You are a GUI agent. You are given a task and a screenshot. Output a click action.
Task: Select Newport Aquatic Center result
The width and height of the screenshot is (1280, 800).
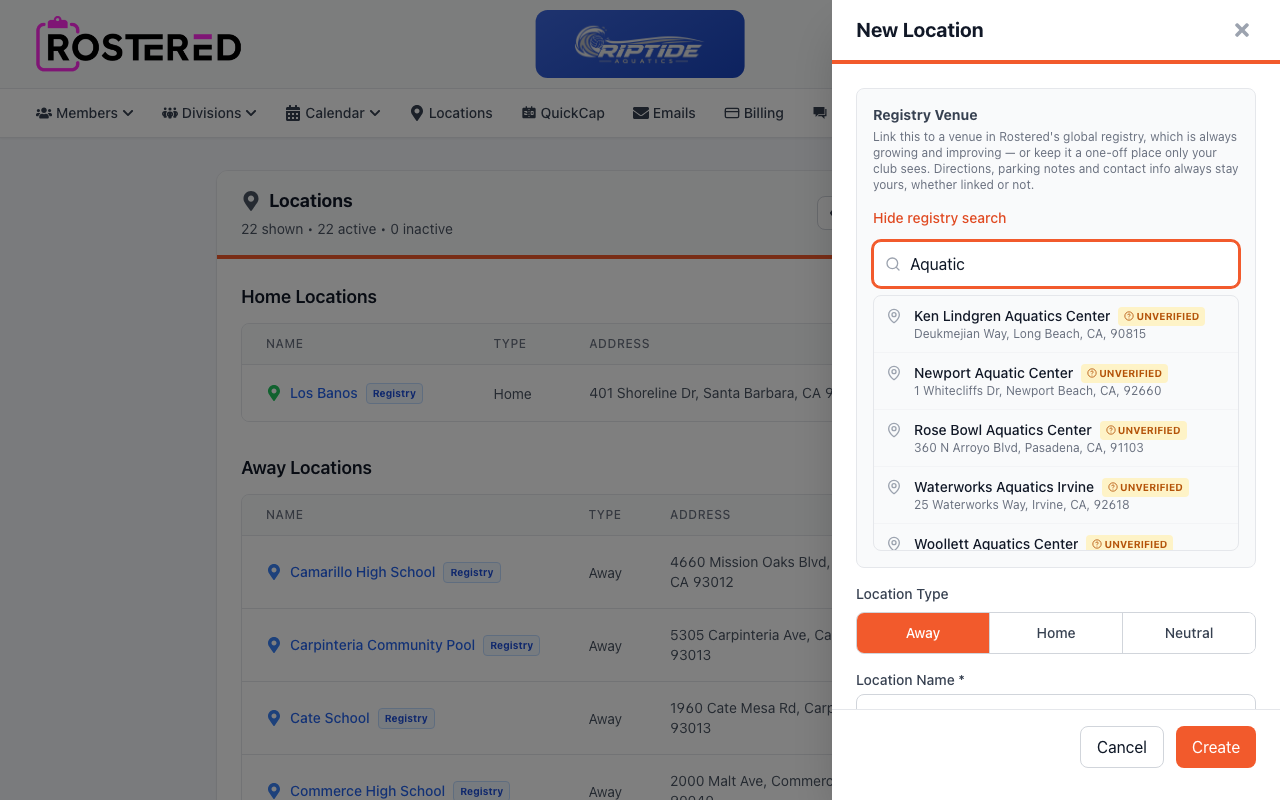(x=1056, y=381)
